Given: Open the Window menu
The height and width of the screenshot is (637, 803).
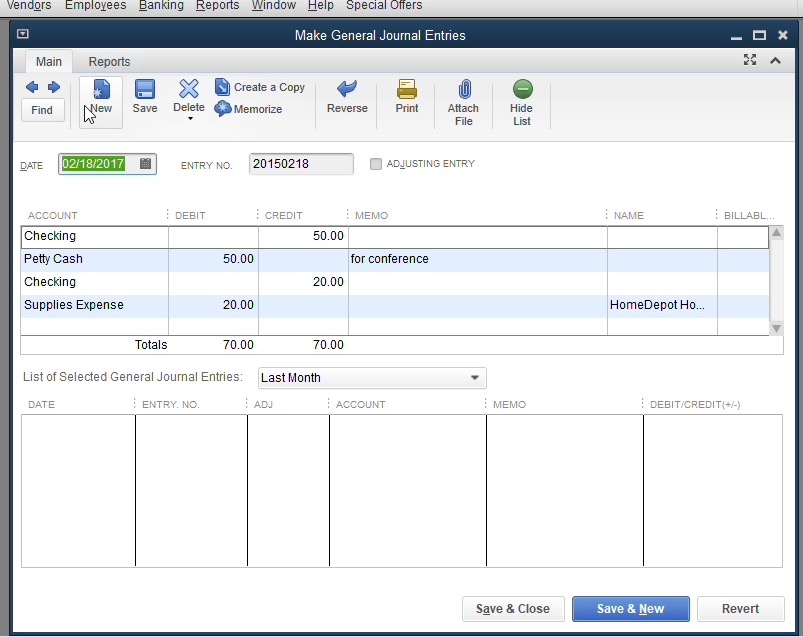Looking at the screenshot, I should coord(274,6).
